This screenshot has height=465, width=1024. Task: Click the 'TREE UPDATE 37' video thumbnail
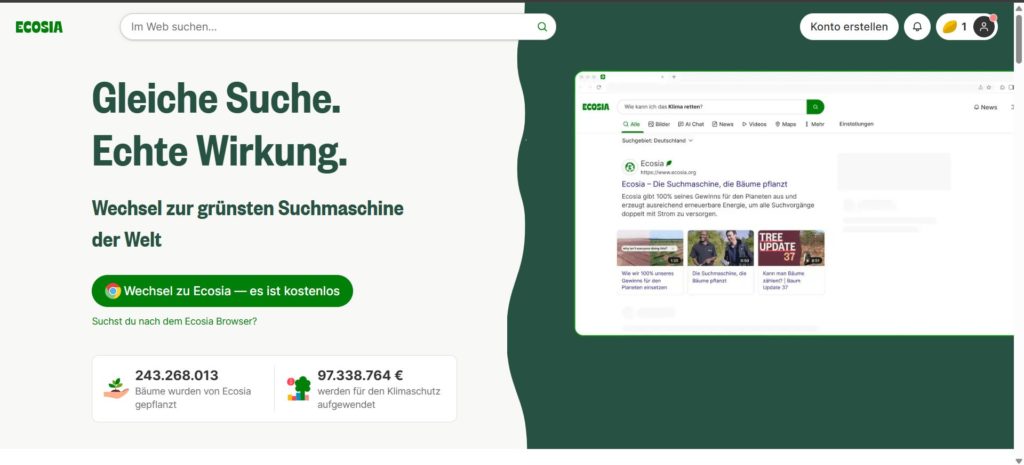791,248
